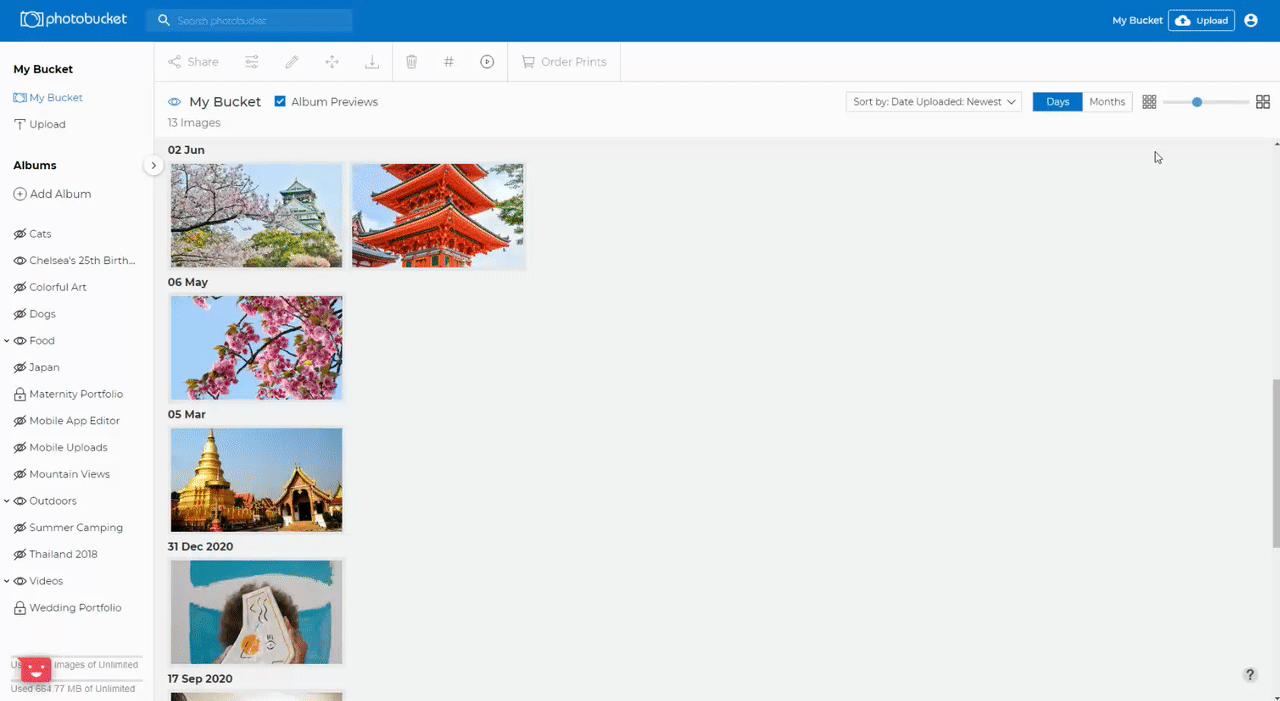This screenshot has height=701, width=1280.
Task: Click the Albums heading in sidebar
Action: [x=35, y=165]
